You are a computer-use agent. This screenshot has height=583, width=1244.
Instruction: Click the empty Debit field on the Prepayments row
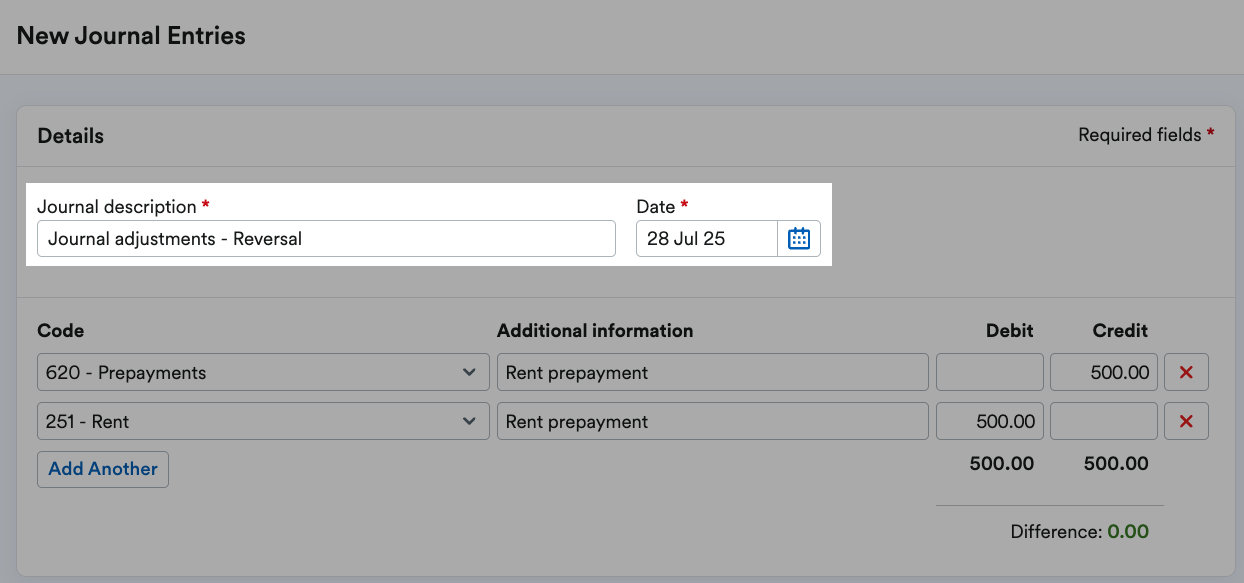(989, 371)
